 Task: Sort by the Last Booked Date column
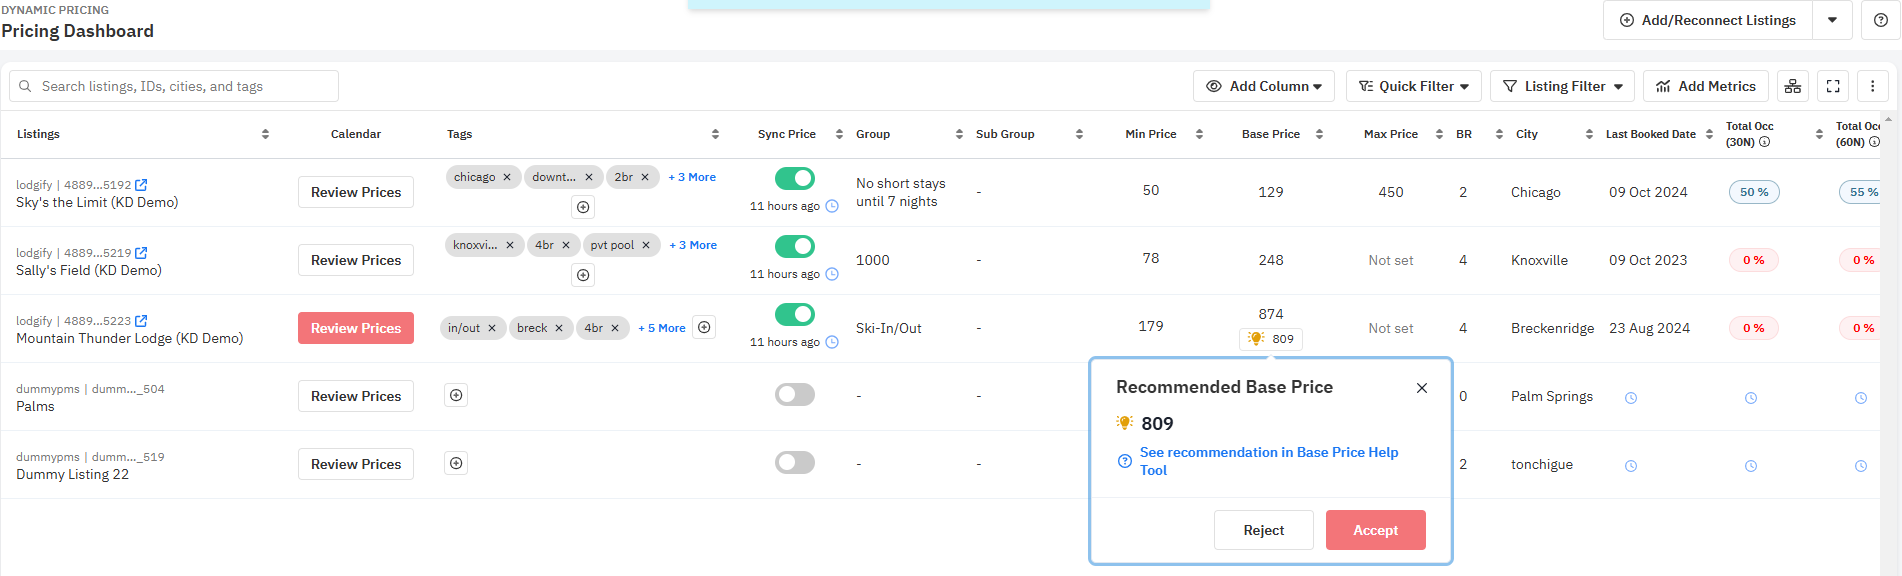1650,134
